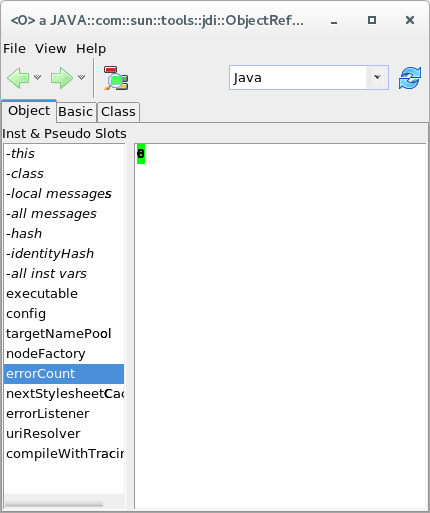Switch to the Class tab
The image size is (430, 513).
click(x=118, y=112)
